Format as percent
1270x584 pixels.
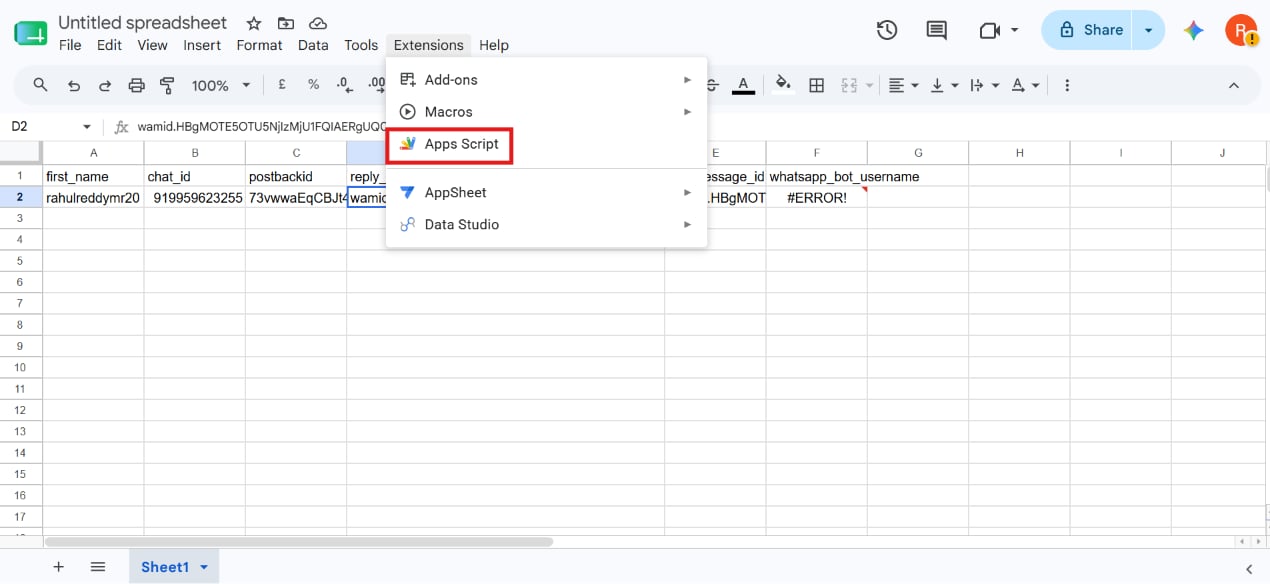click(x=313, y=85)
